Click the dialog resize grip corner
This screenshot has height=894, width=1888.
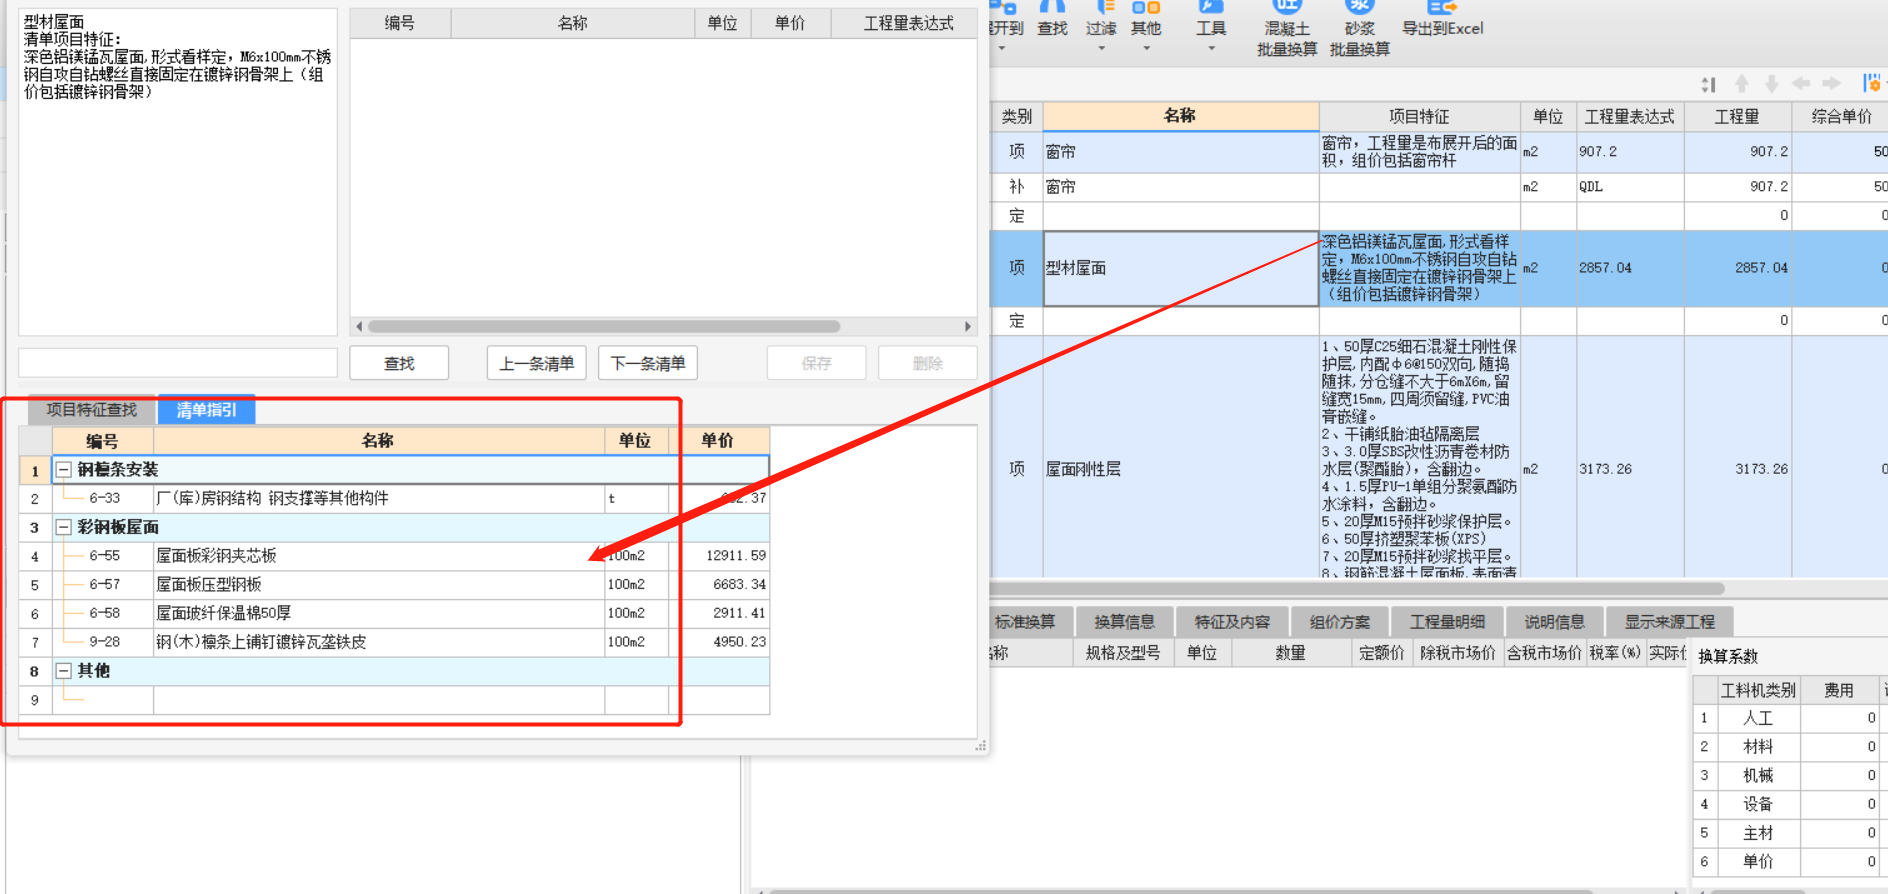pyautogui.click(x=981, y=746)
